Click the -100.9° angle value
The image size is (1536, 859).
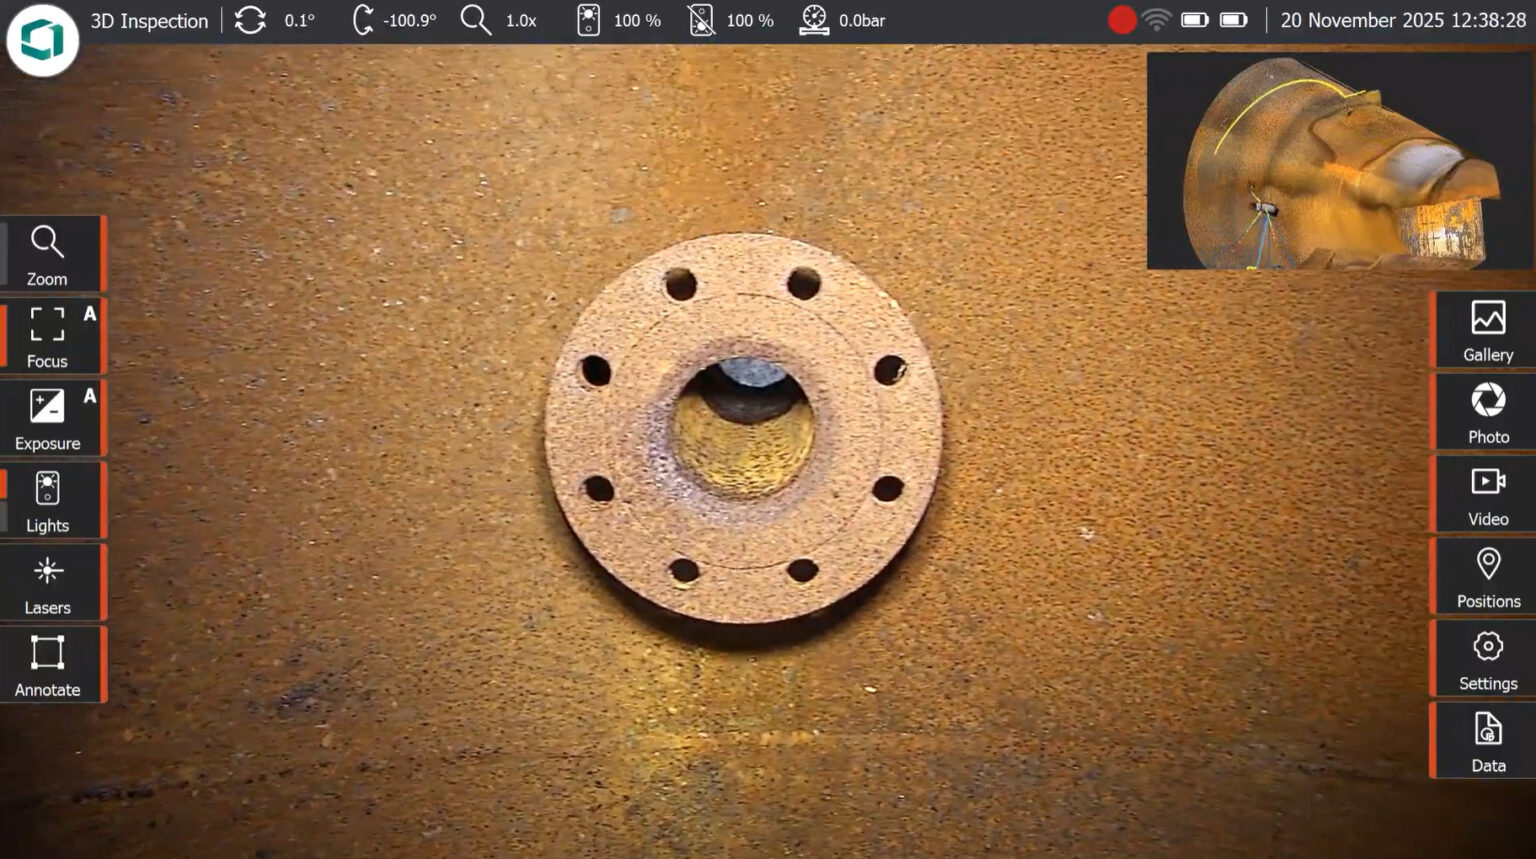click(x=410, y=21)
